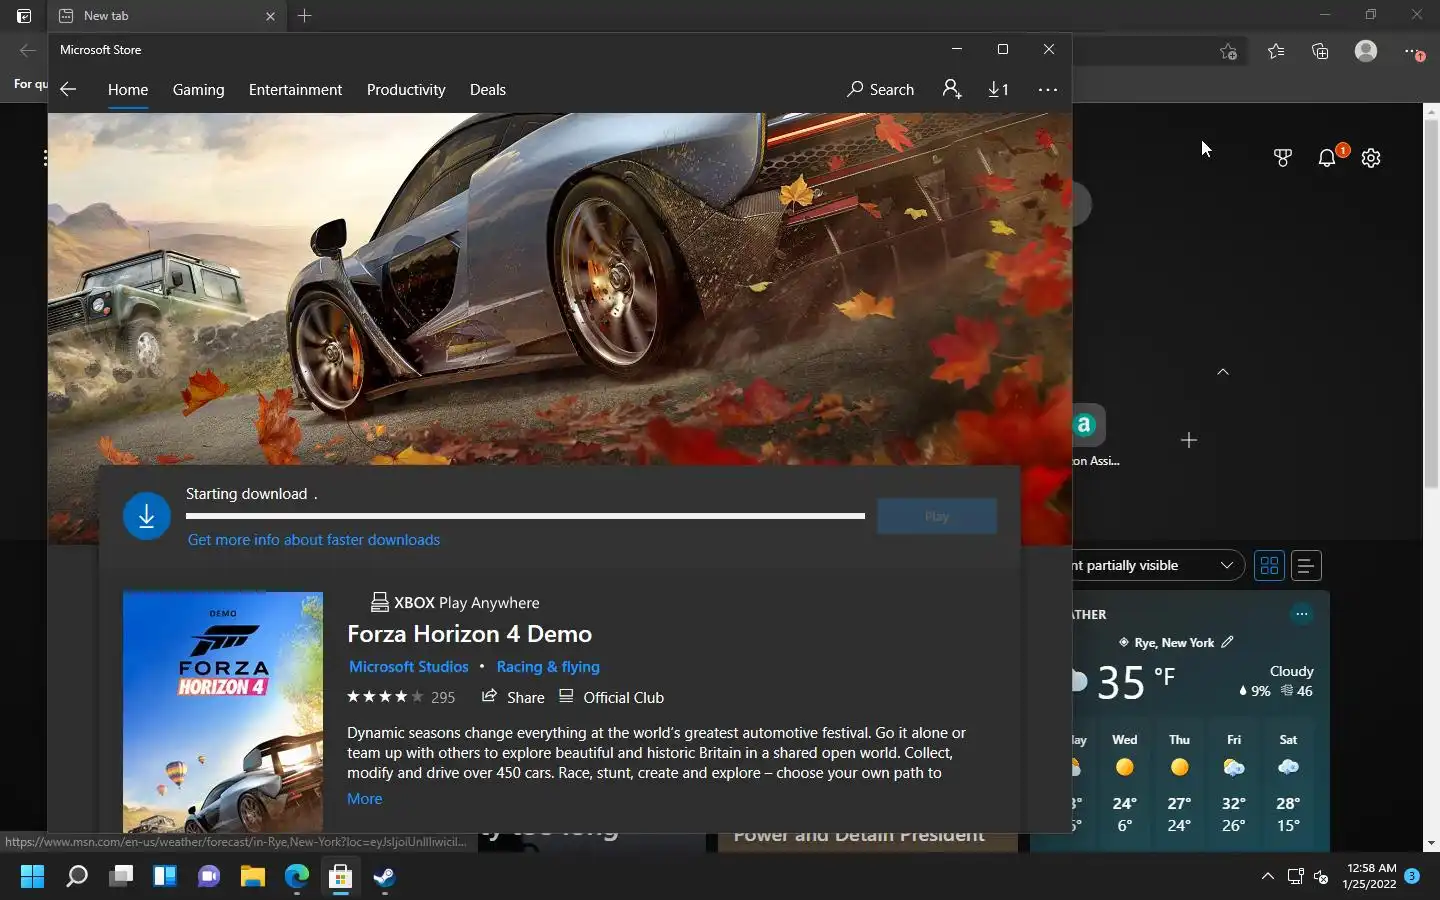Open the Microsoft Studios publisher link

[x=409, y=666]
